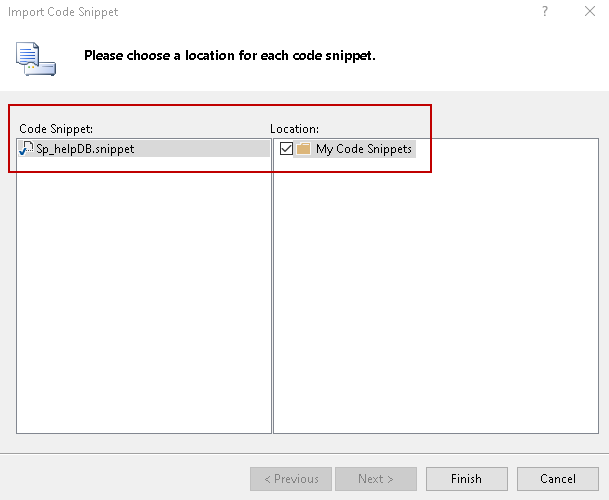Close the Import Code Snippet dialog
Image resolution: width=609 pixels, height=500 pixels.
point(590,11)
